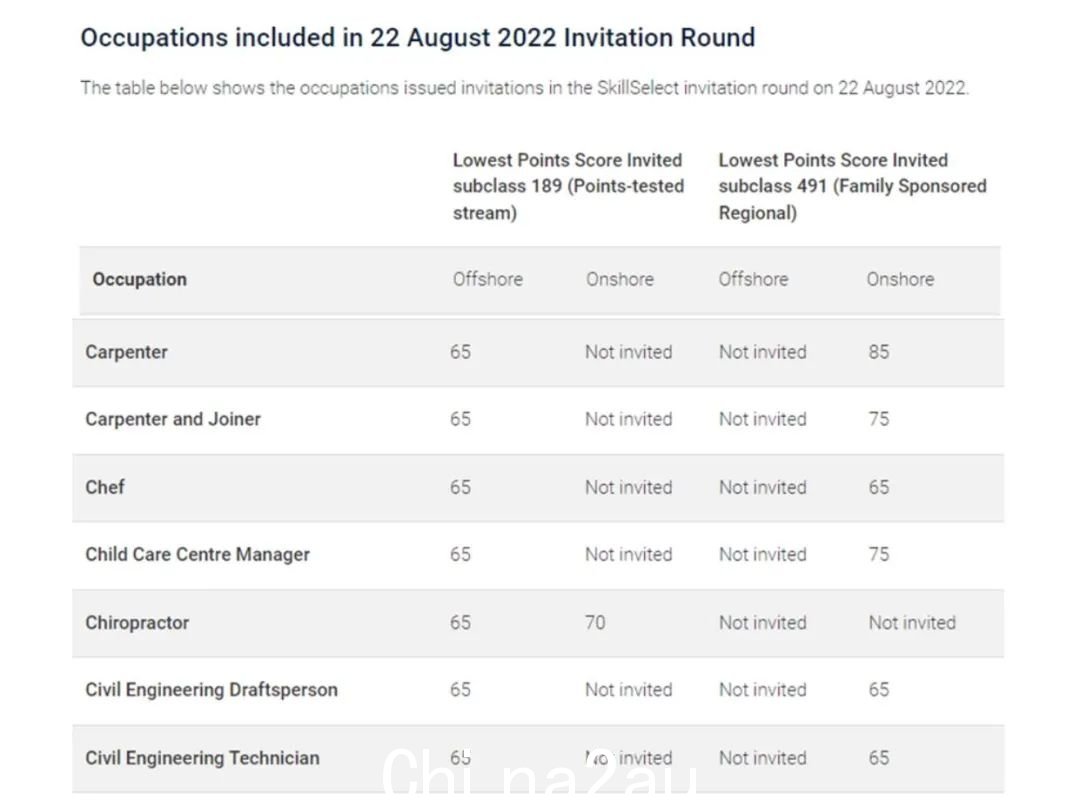
Task: Click Carpenter's 491 onshore score of 85
Action: [x=879, y=352]
